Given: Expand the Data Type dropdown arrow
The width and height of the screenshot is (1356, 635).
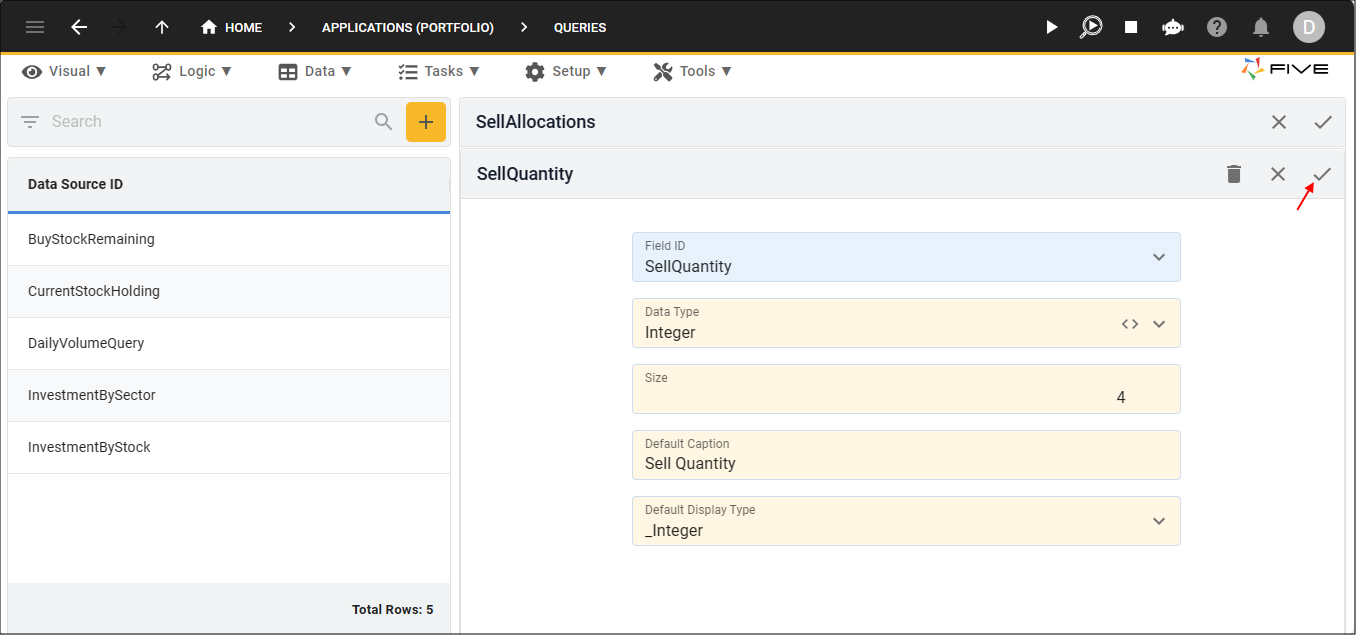Looking at the screenshot, I should pyautogui.click(x=1159, y=323).
